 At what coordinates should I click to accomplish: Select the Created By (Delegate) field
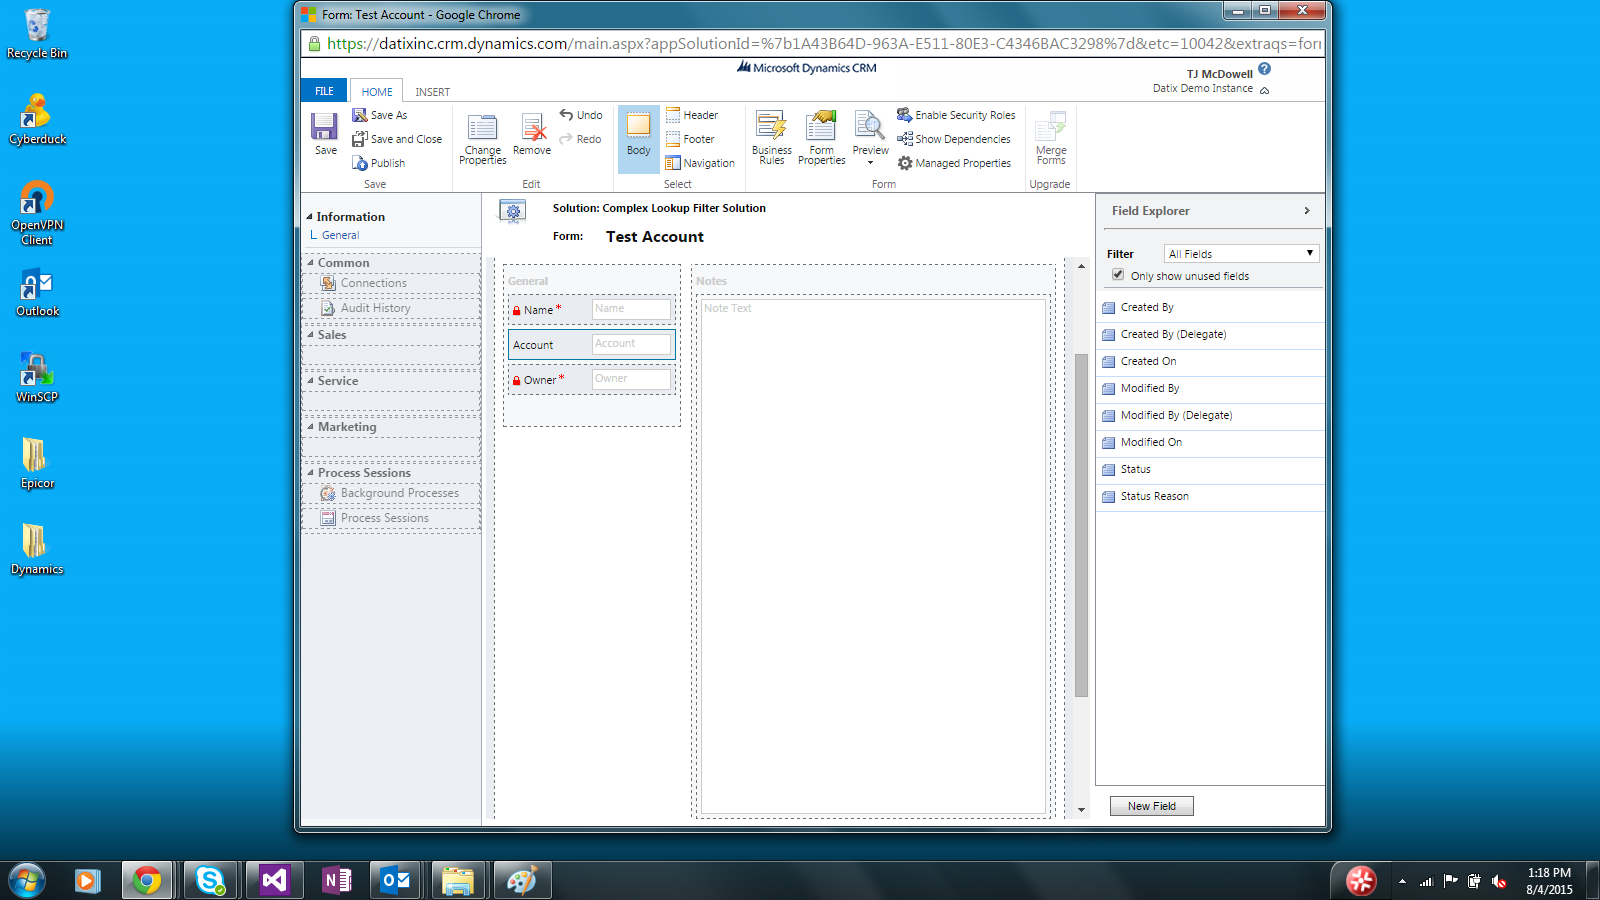[x=1210, y=335]
